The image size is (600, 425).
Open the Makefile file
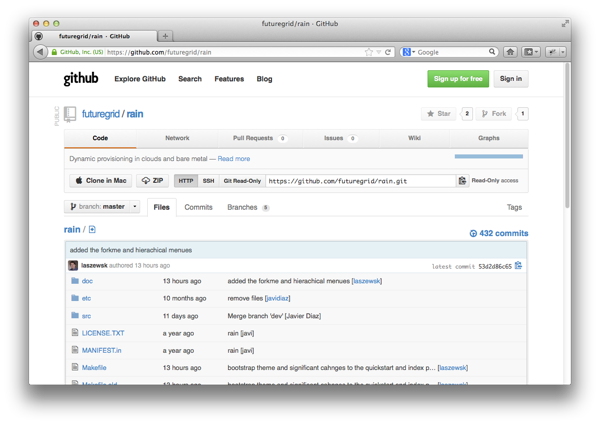pyautogui.click(x=94, y=368)
